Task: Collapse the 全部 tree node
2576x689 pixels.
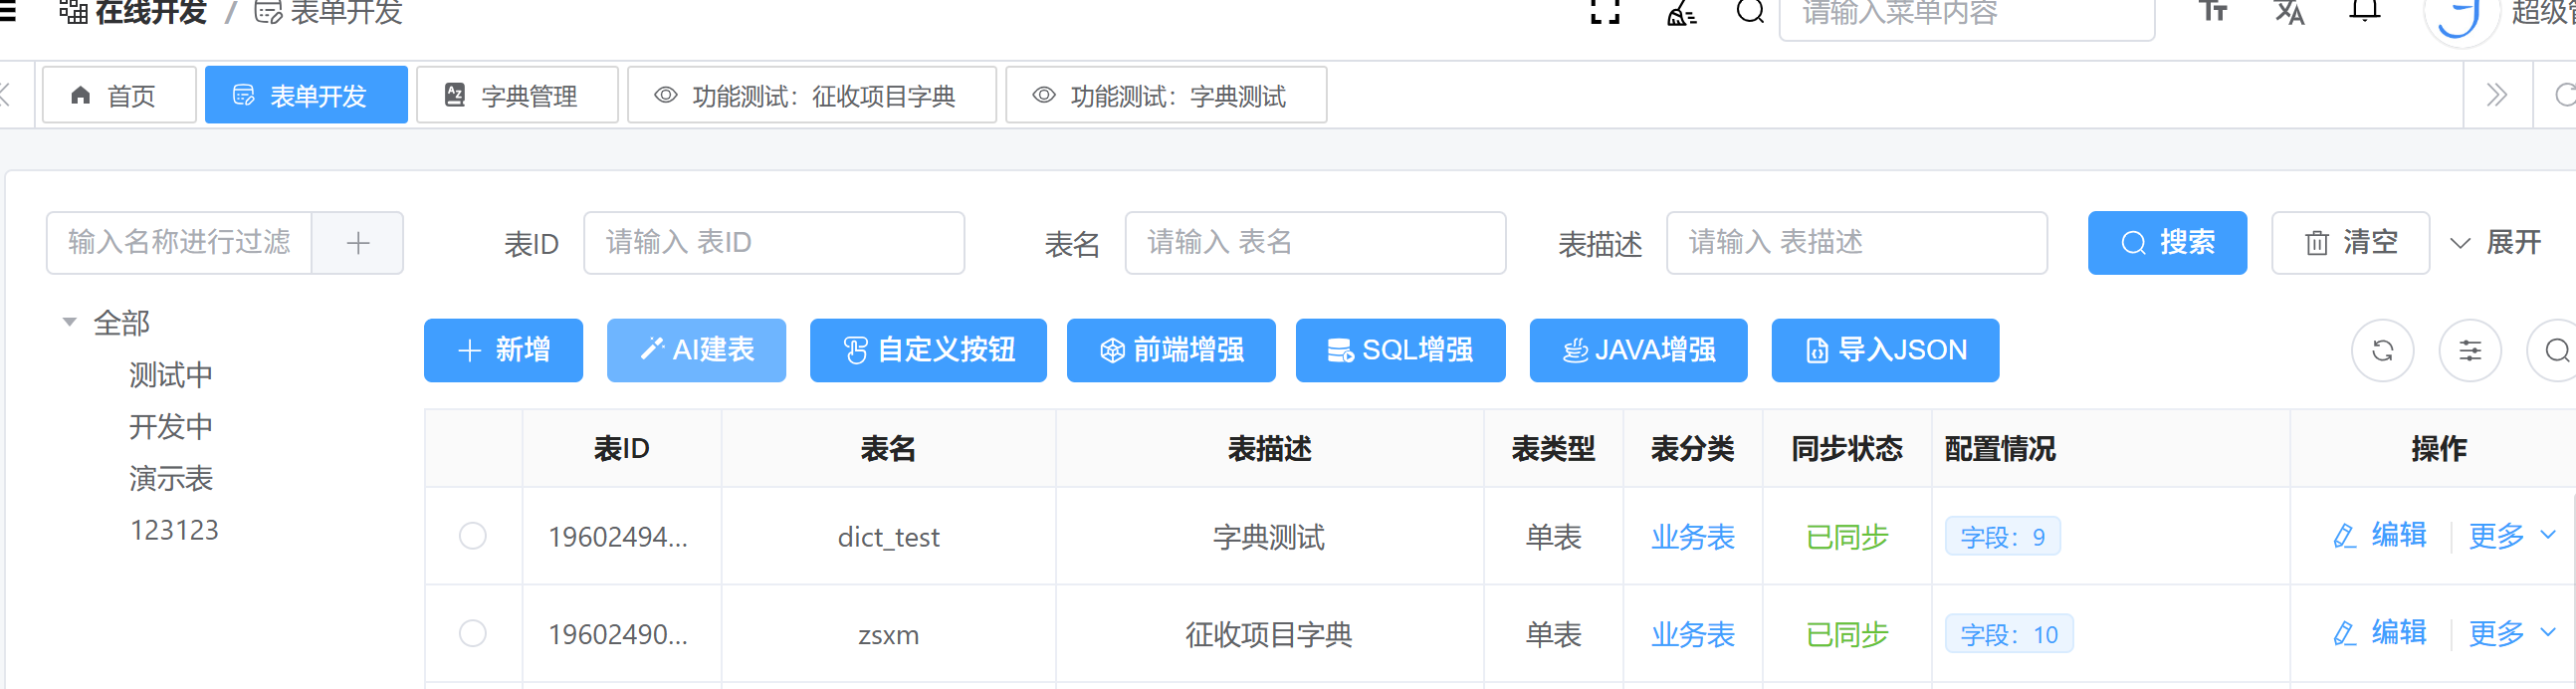Action: click(70, 322)
